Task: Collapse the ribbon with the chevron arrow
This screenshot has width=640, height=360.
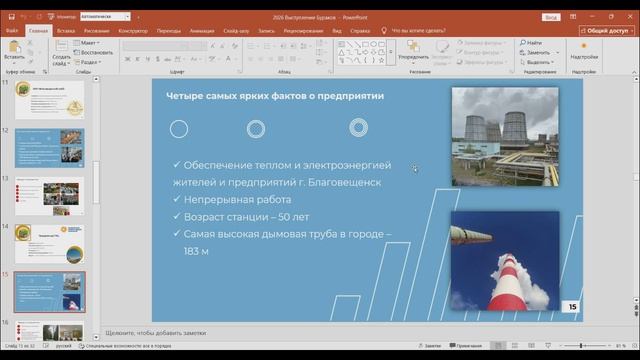Action: (x=634, y=72)
